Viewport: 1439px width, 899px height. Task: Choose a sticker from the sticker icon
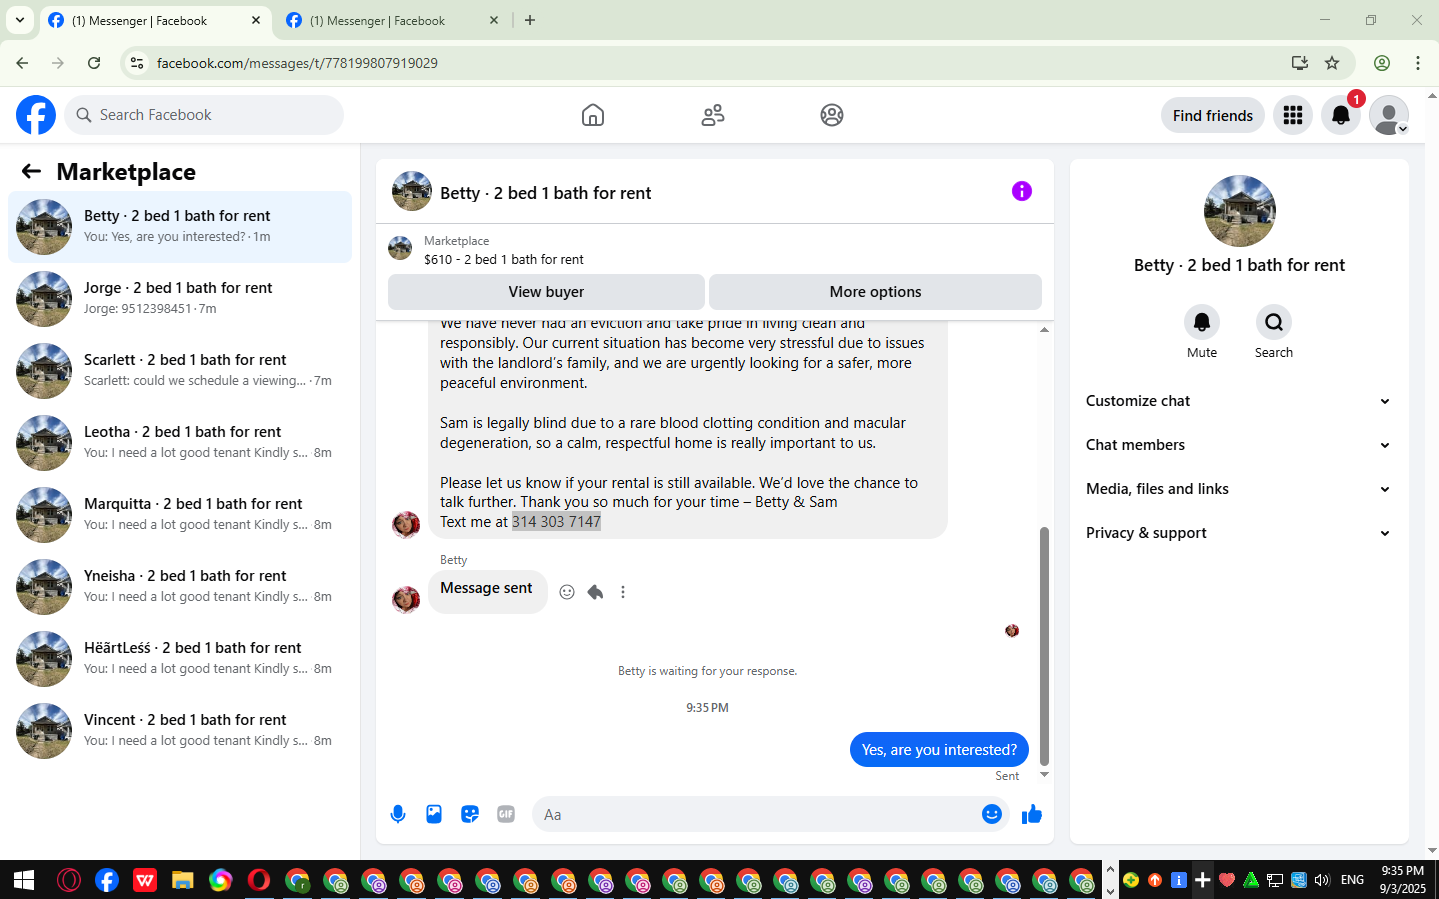[470, 814]
